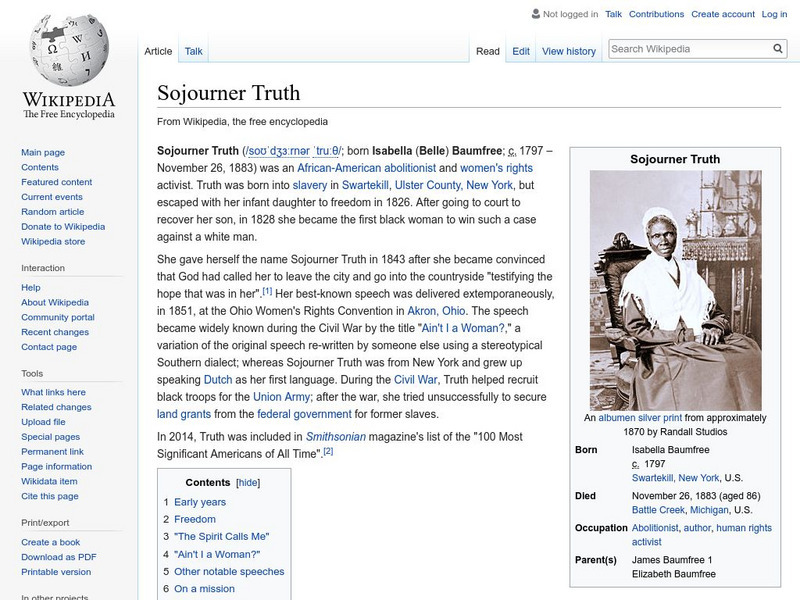Open the Edit tab
The height and width of the screenshot is (600, 800).
[521, 51]
